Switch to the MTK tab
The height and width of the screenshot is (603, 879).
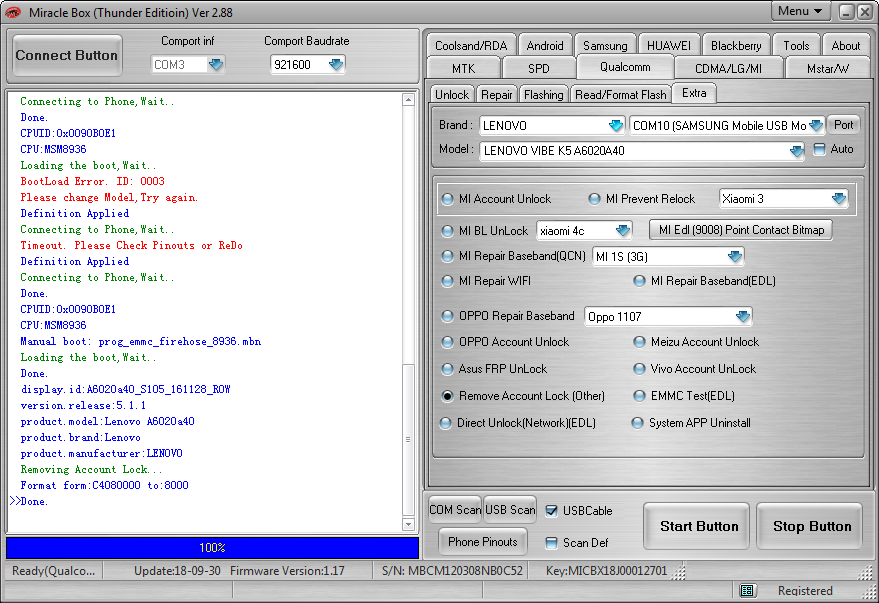(463, 68)
